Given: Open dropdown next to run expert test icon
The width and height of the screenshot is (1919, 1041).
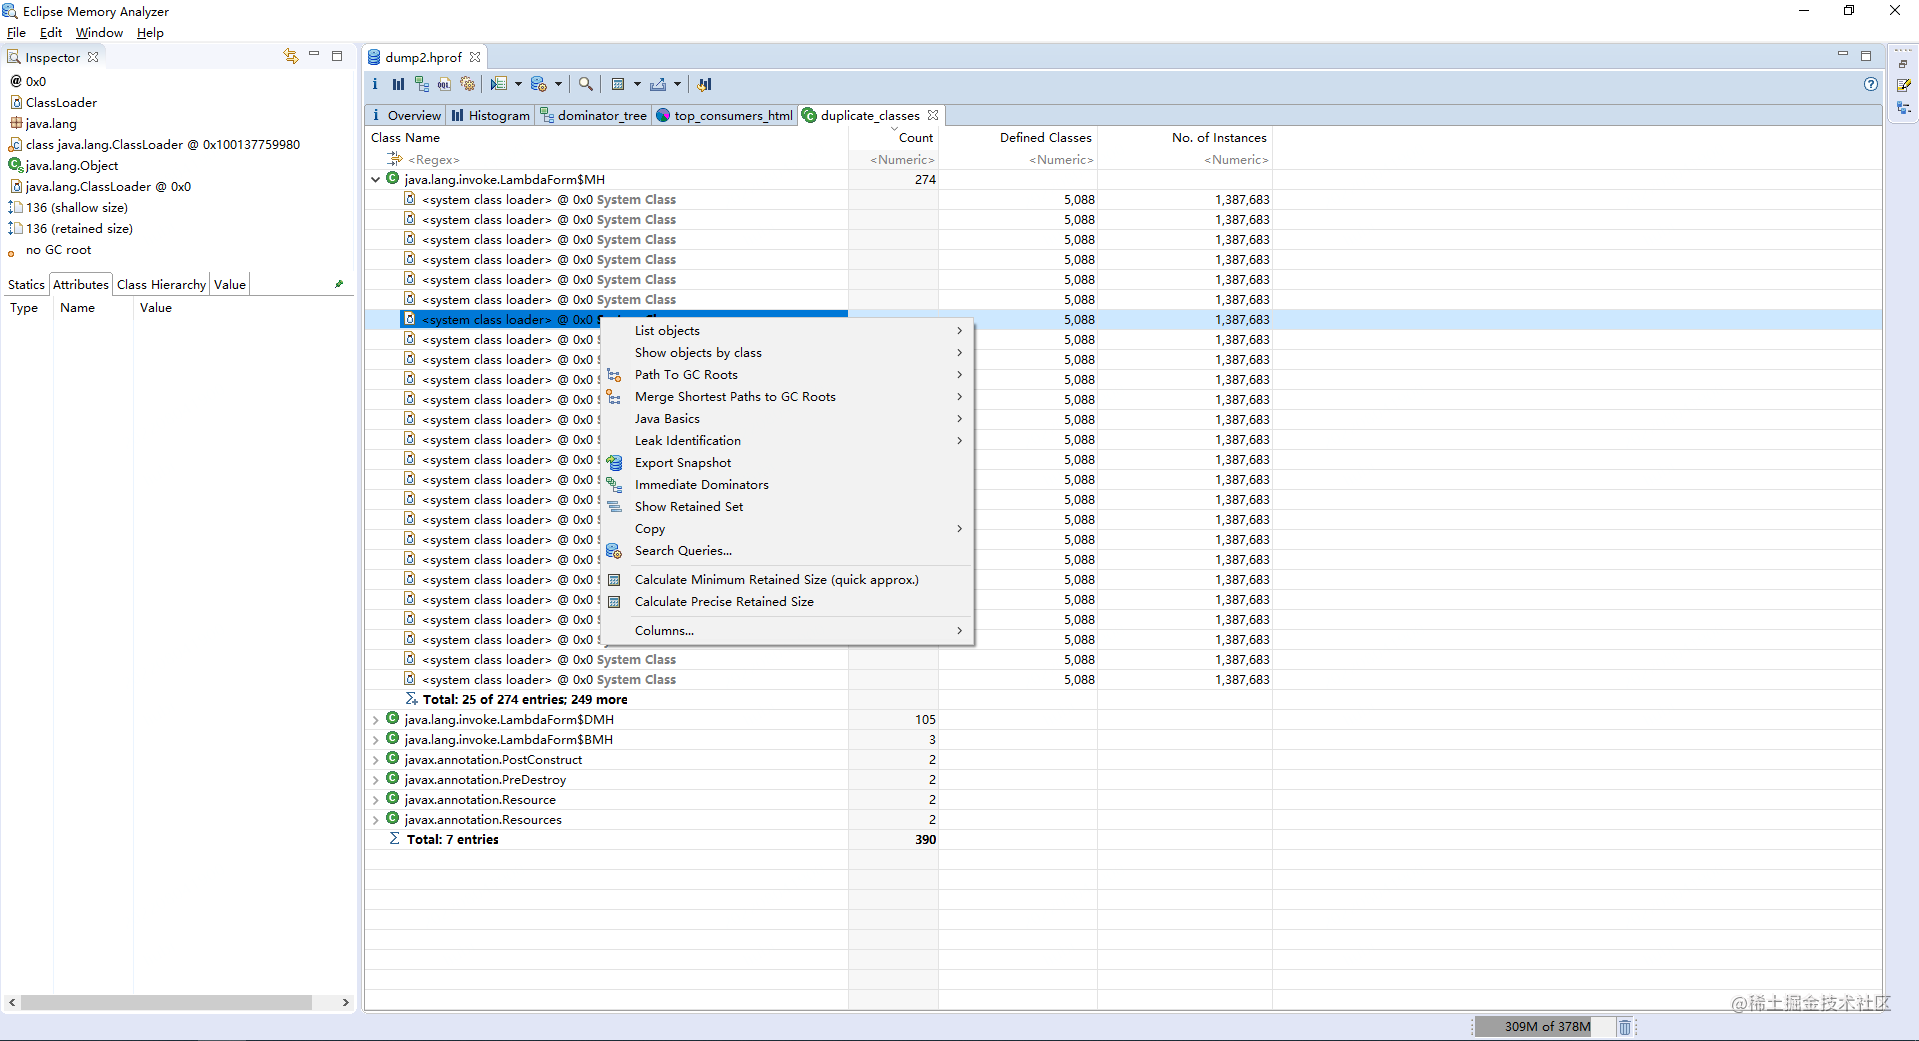Looking at the screenshot, I should click(x=518, y=84).
